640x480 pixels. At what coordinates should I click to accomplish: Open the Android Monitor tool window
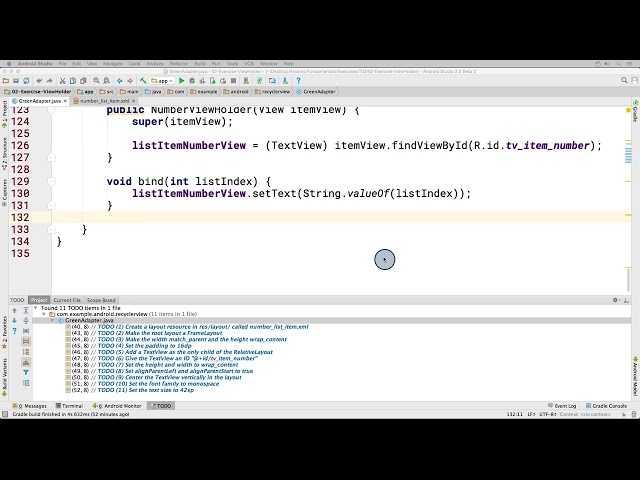[x=117, y=406]
